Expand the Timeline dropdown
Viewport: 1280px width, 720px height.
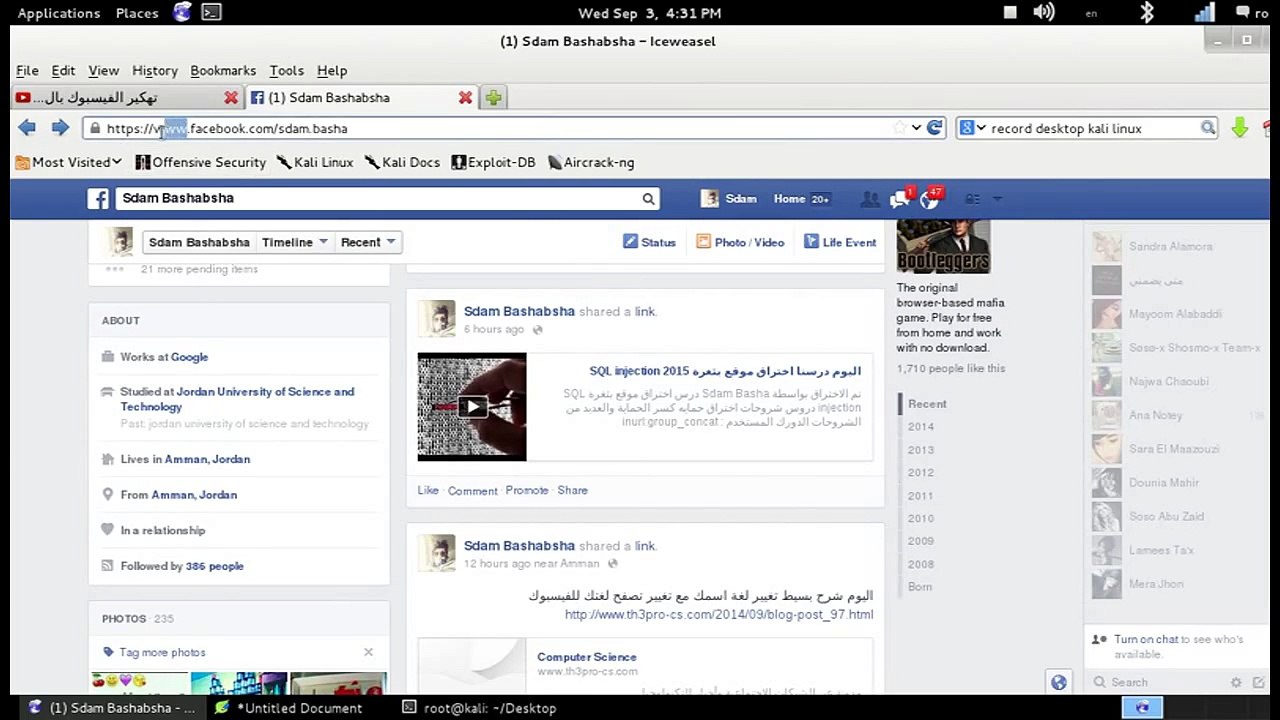pos(295,242)
